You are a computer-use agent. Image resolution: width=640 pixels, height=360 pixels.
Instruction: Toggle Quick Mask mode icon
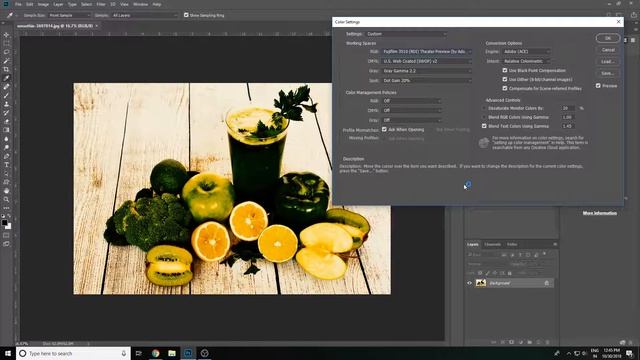(x=6, y=236)
